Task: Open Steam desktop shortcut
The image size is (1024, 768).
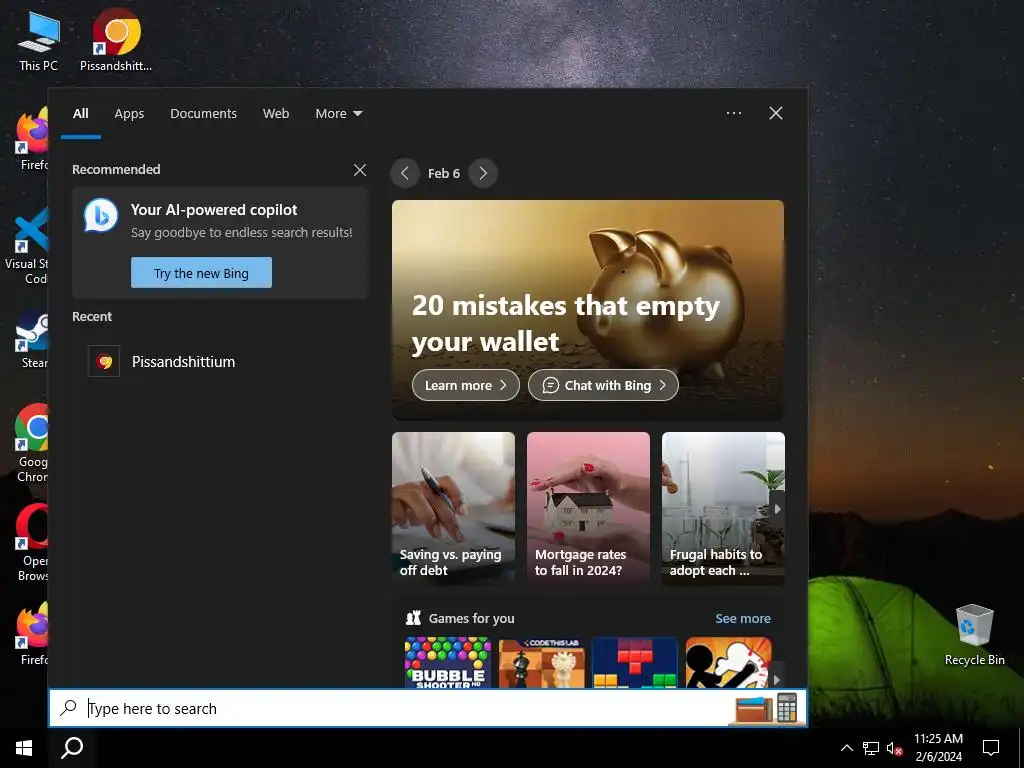Action: pos(33,340)
